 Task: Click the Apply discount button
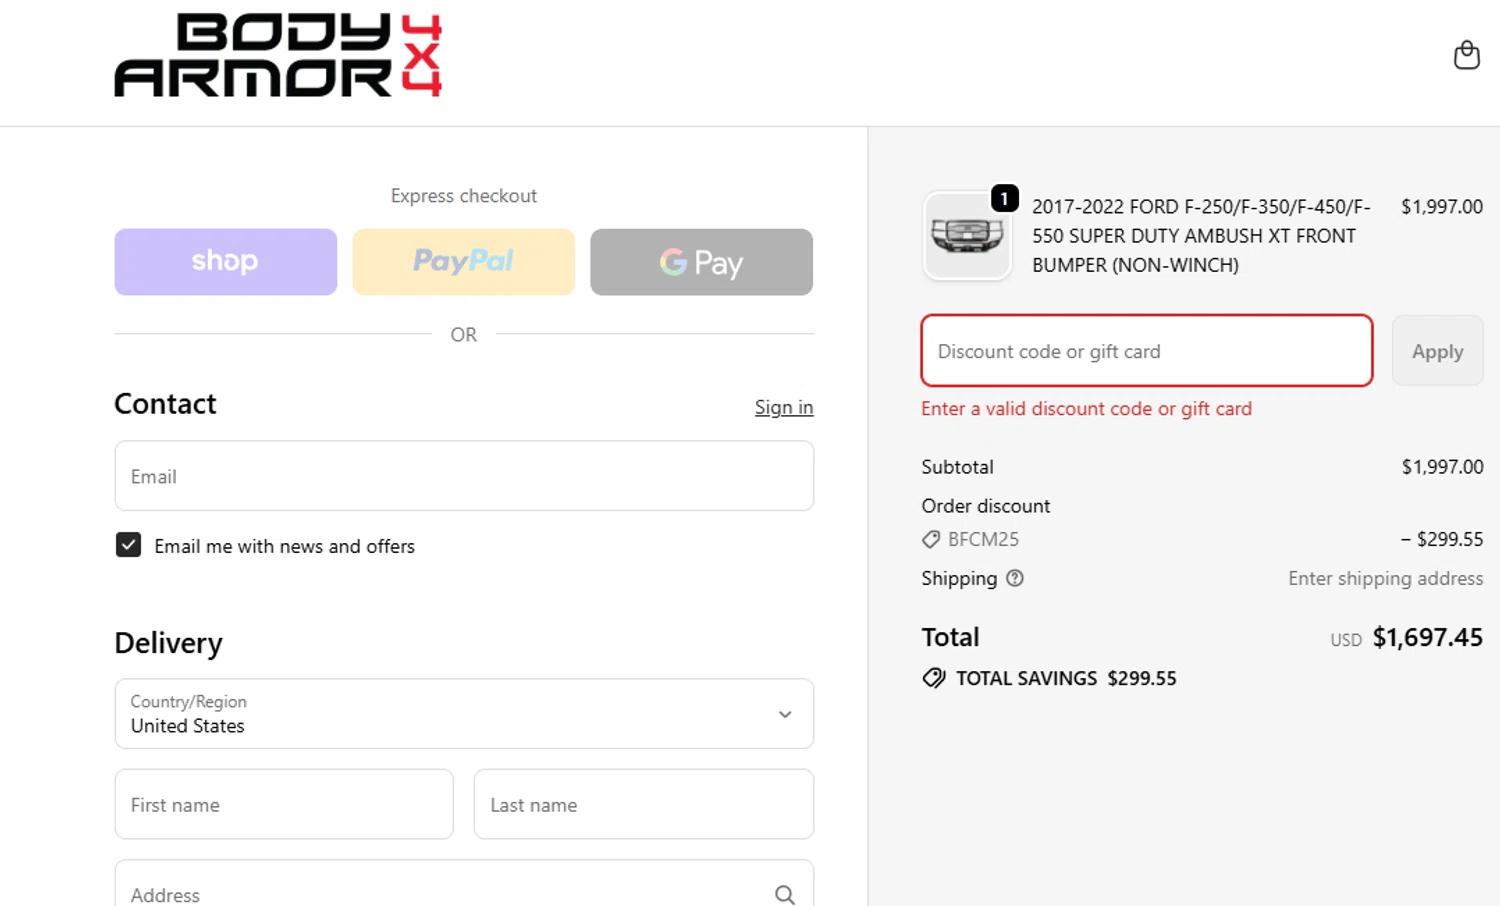point(1437,351)
